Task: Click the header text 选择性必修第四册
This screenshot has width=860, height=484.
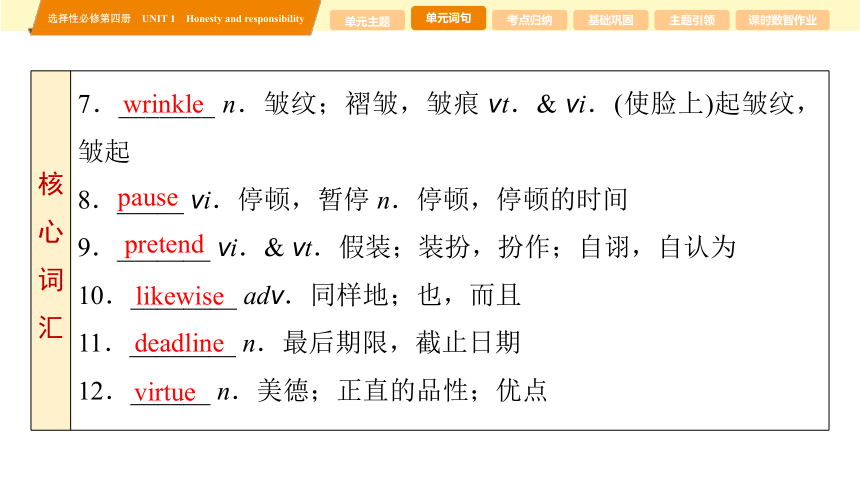Action: coord(89,19)
